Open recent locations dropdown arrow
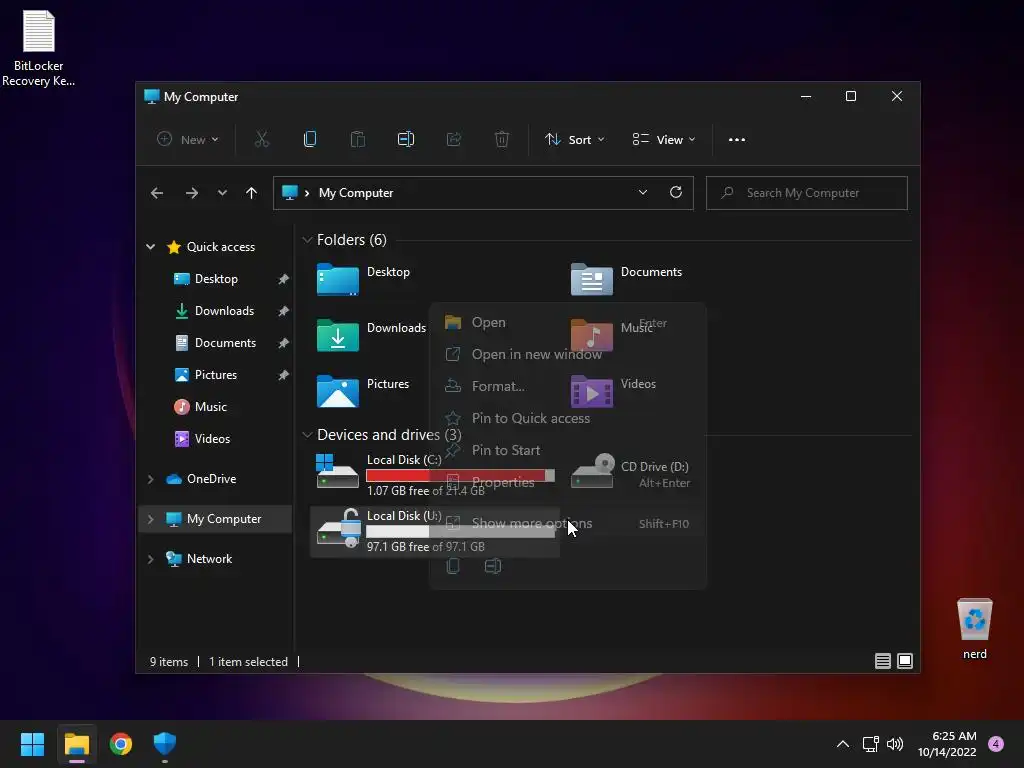This screenshot has width=1024, height=768. click(222, 193)
